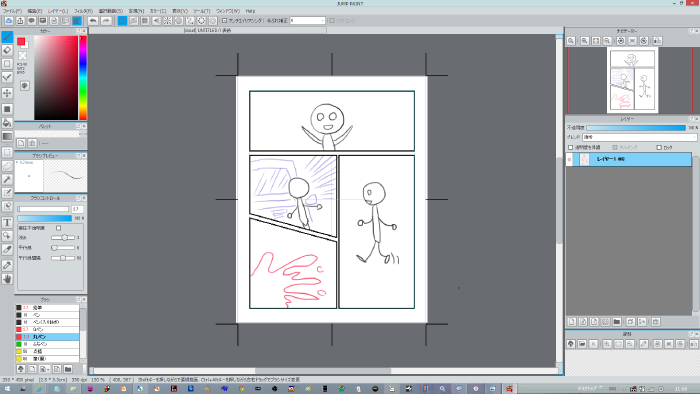
Task: Select the Select Pen tool
Action: coord(7,193)
